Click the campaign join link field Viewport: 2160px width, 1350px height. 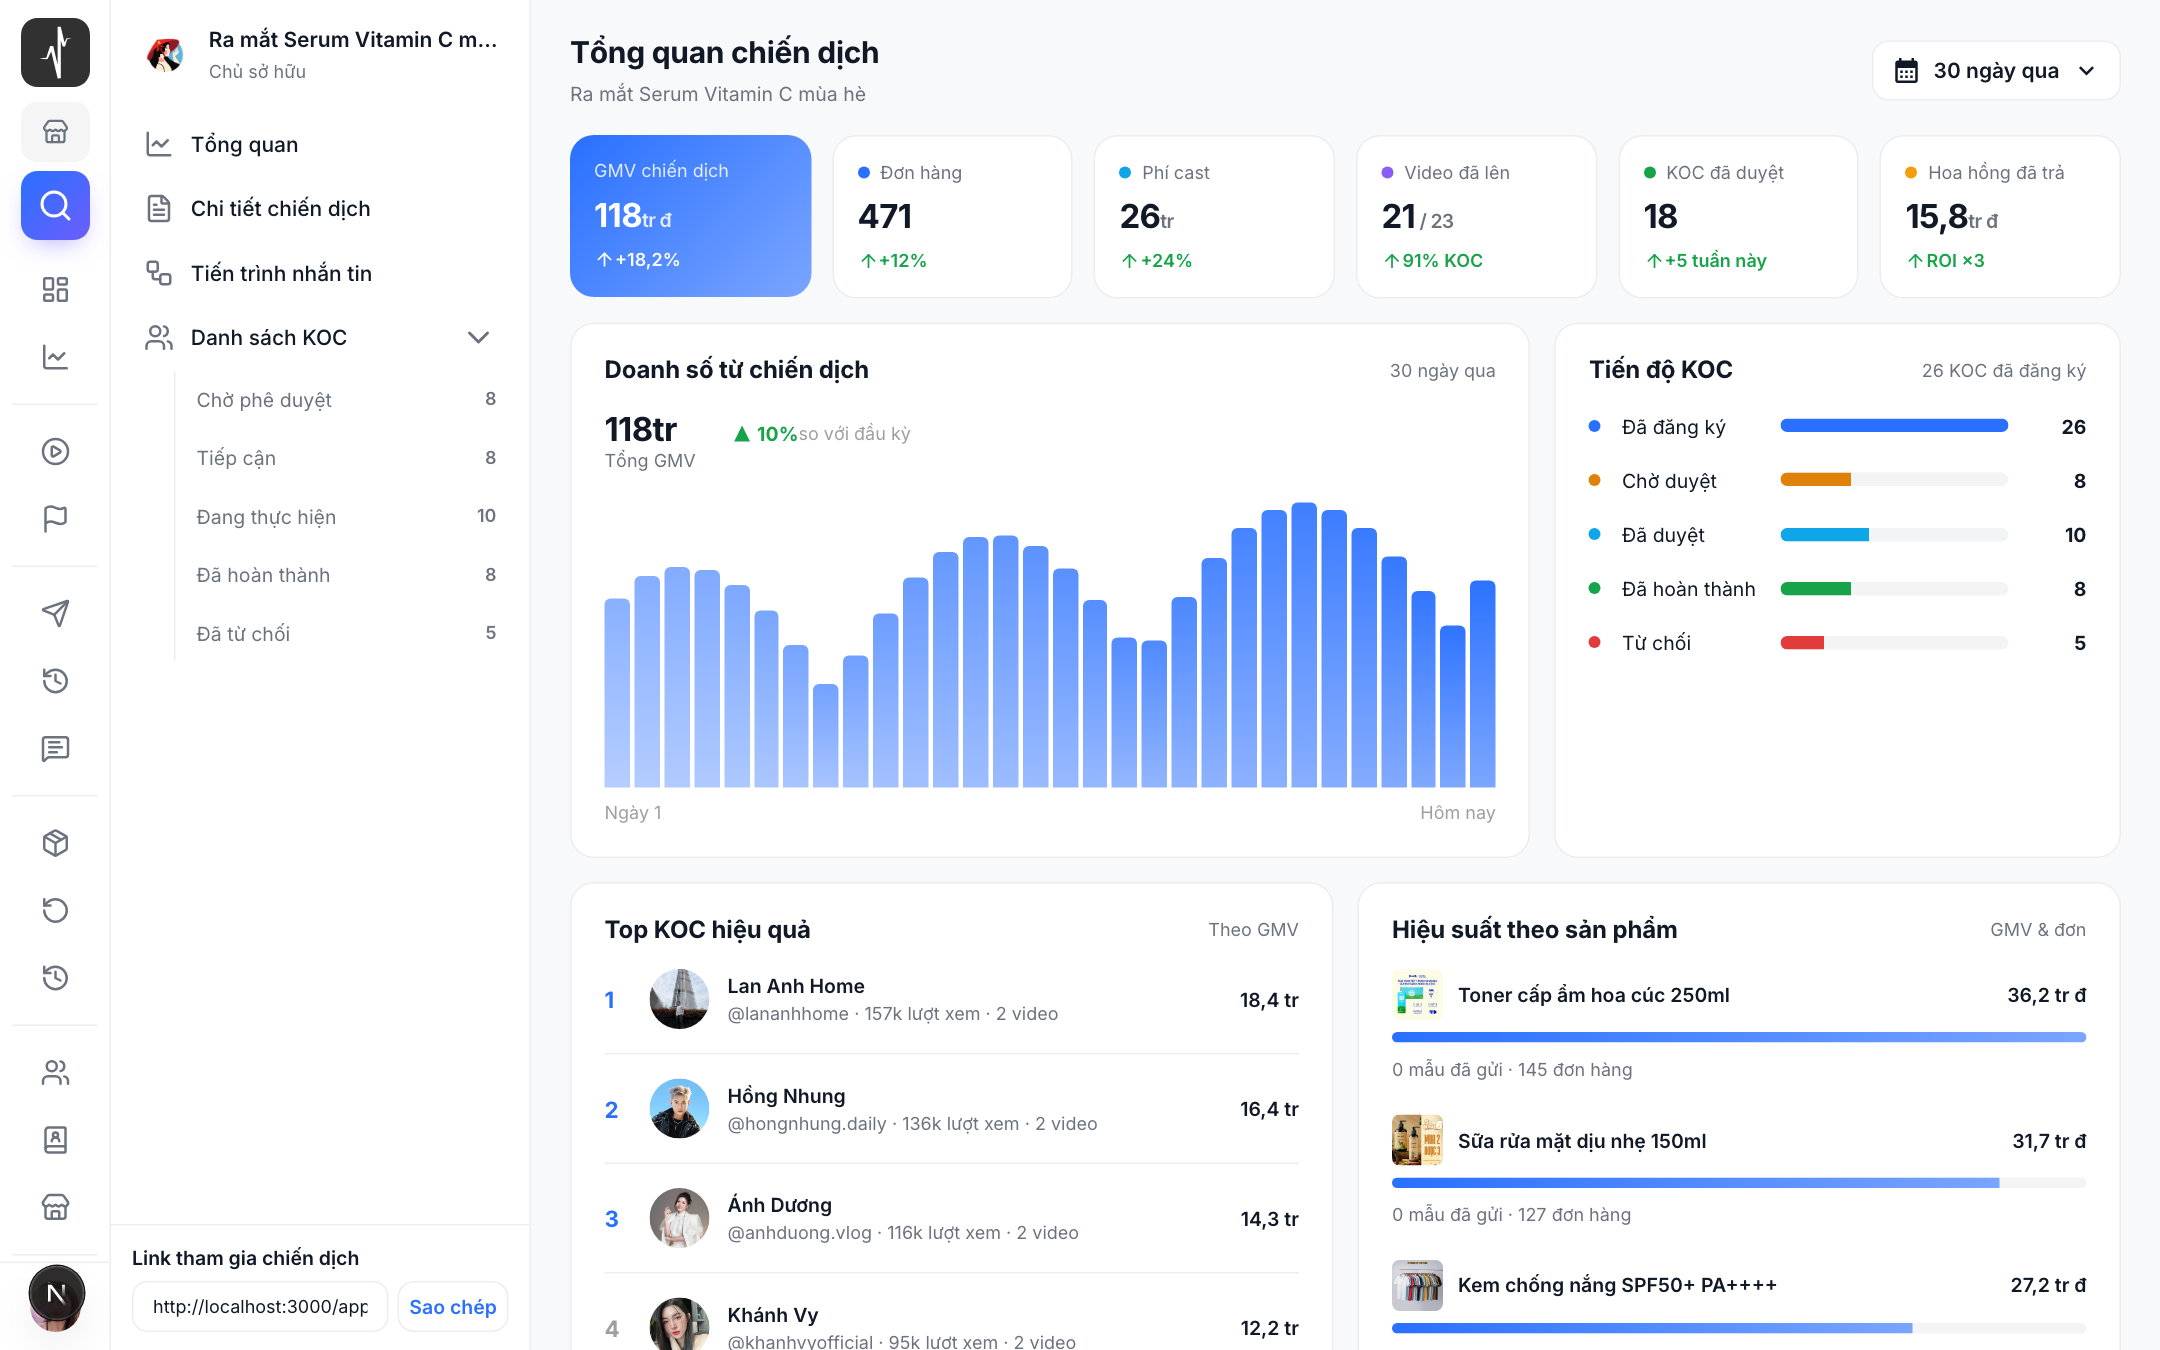260,1307
